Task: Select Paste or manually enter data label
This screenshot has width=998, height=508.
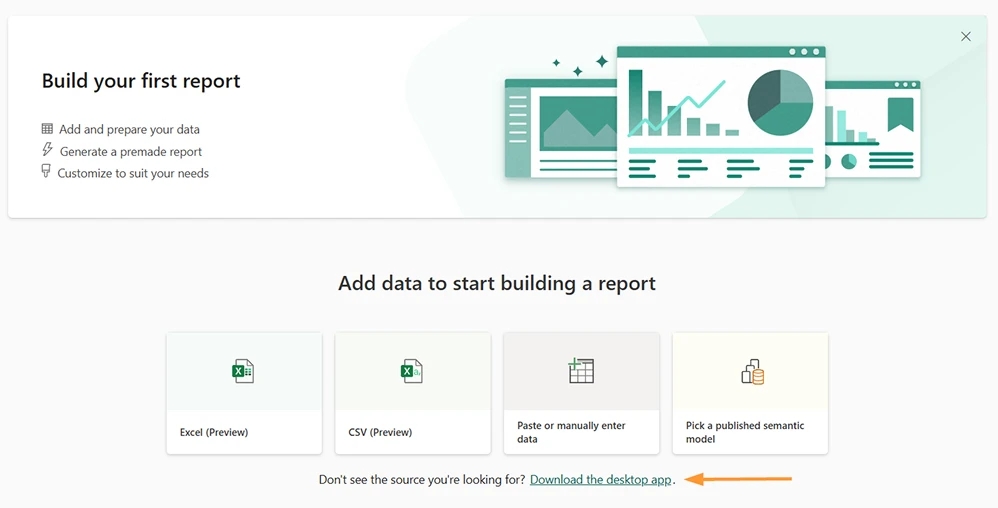Action: coord(571,432)
